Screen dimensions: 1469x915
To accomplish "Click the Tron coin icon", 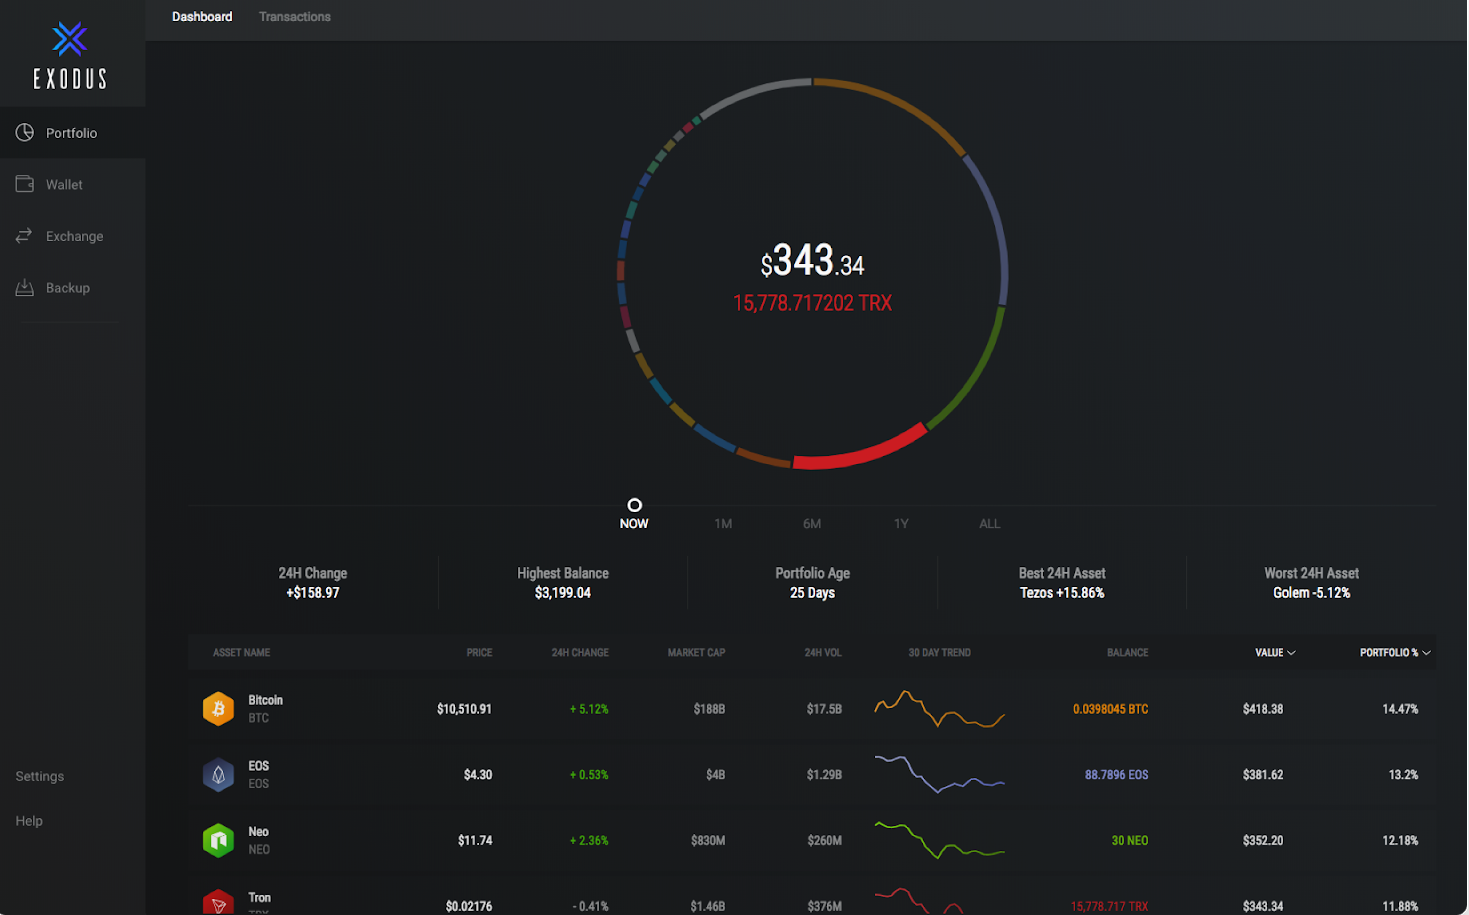I will (218, 902).
